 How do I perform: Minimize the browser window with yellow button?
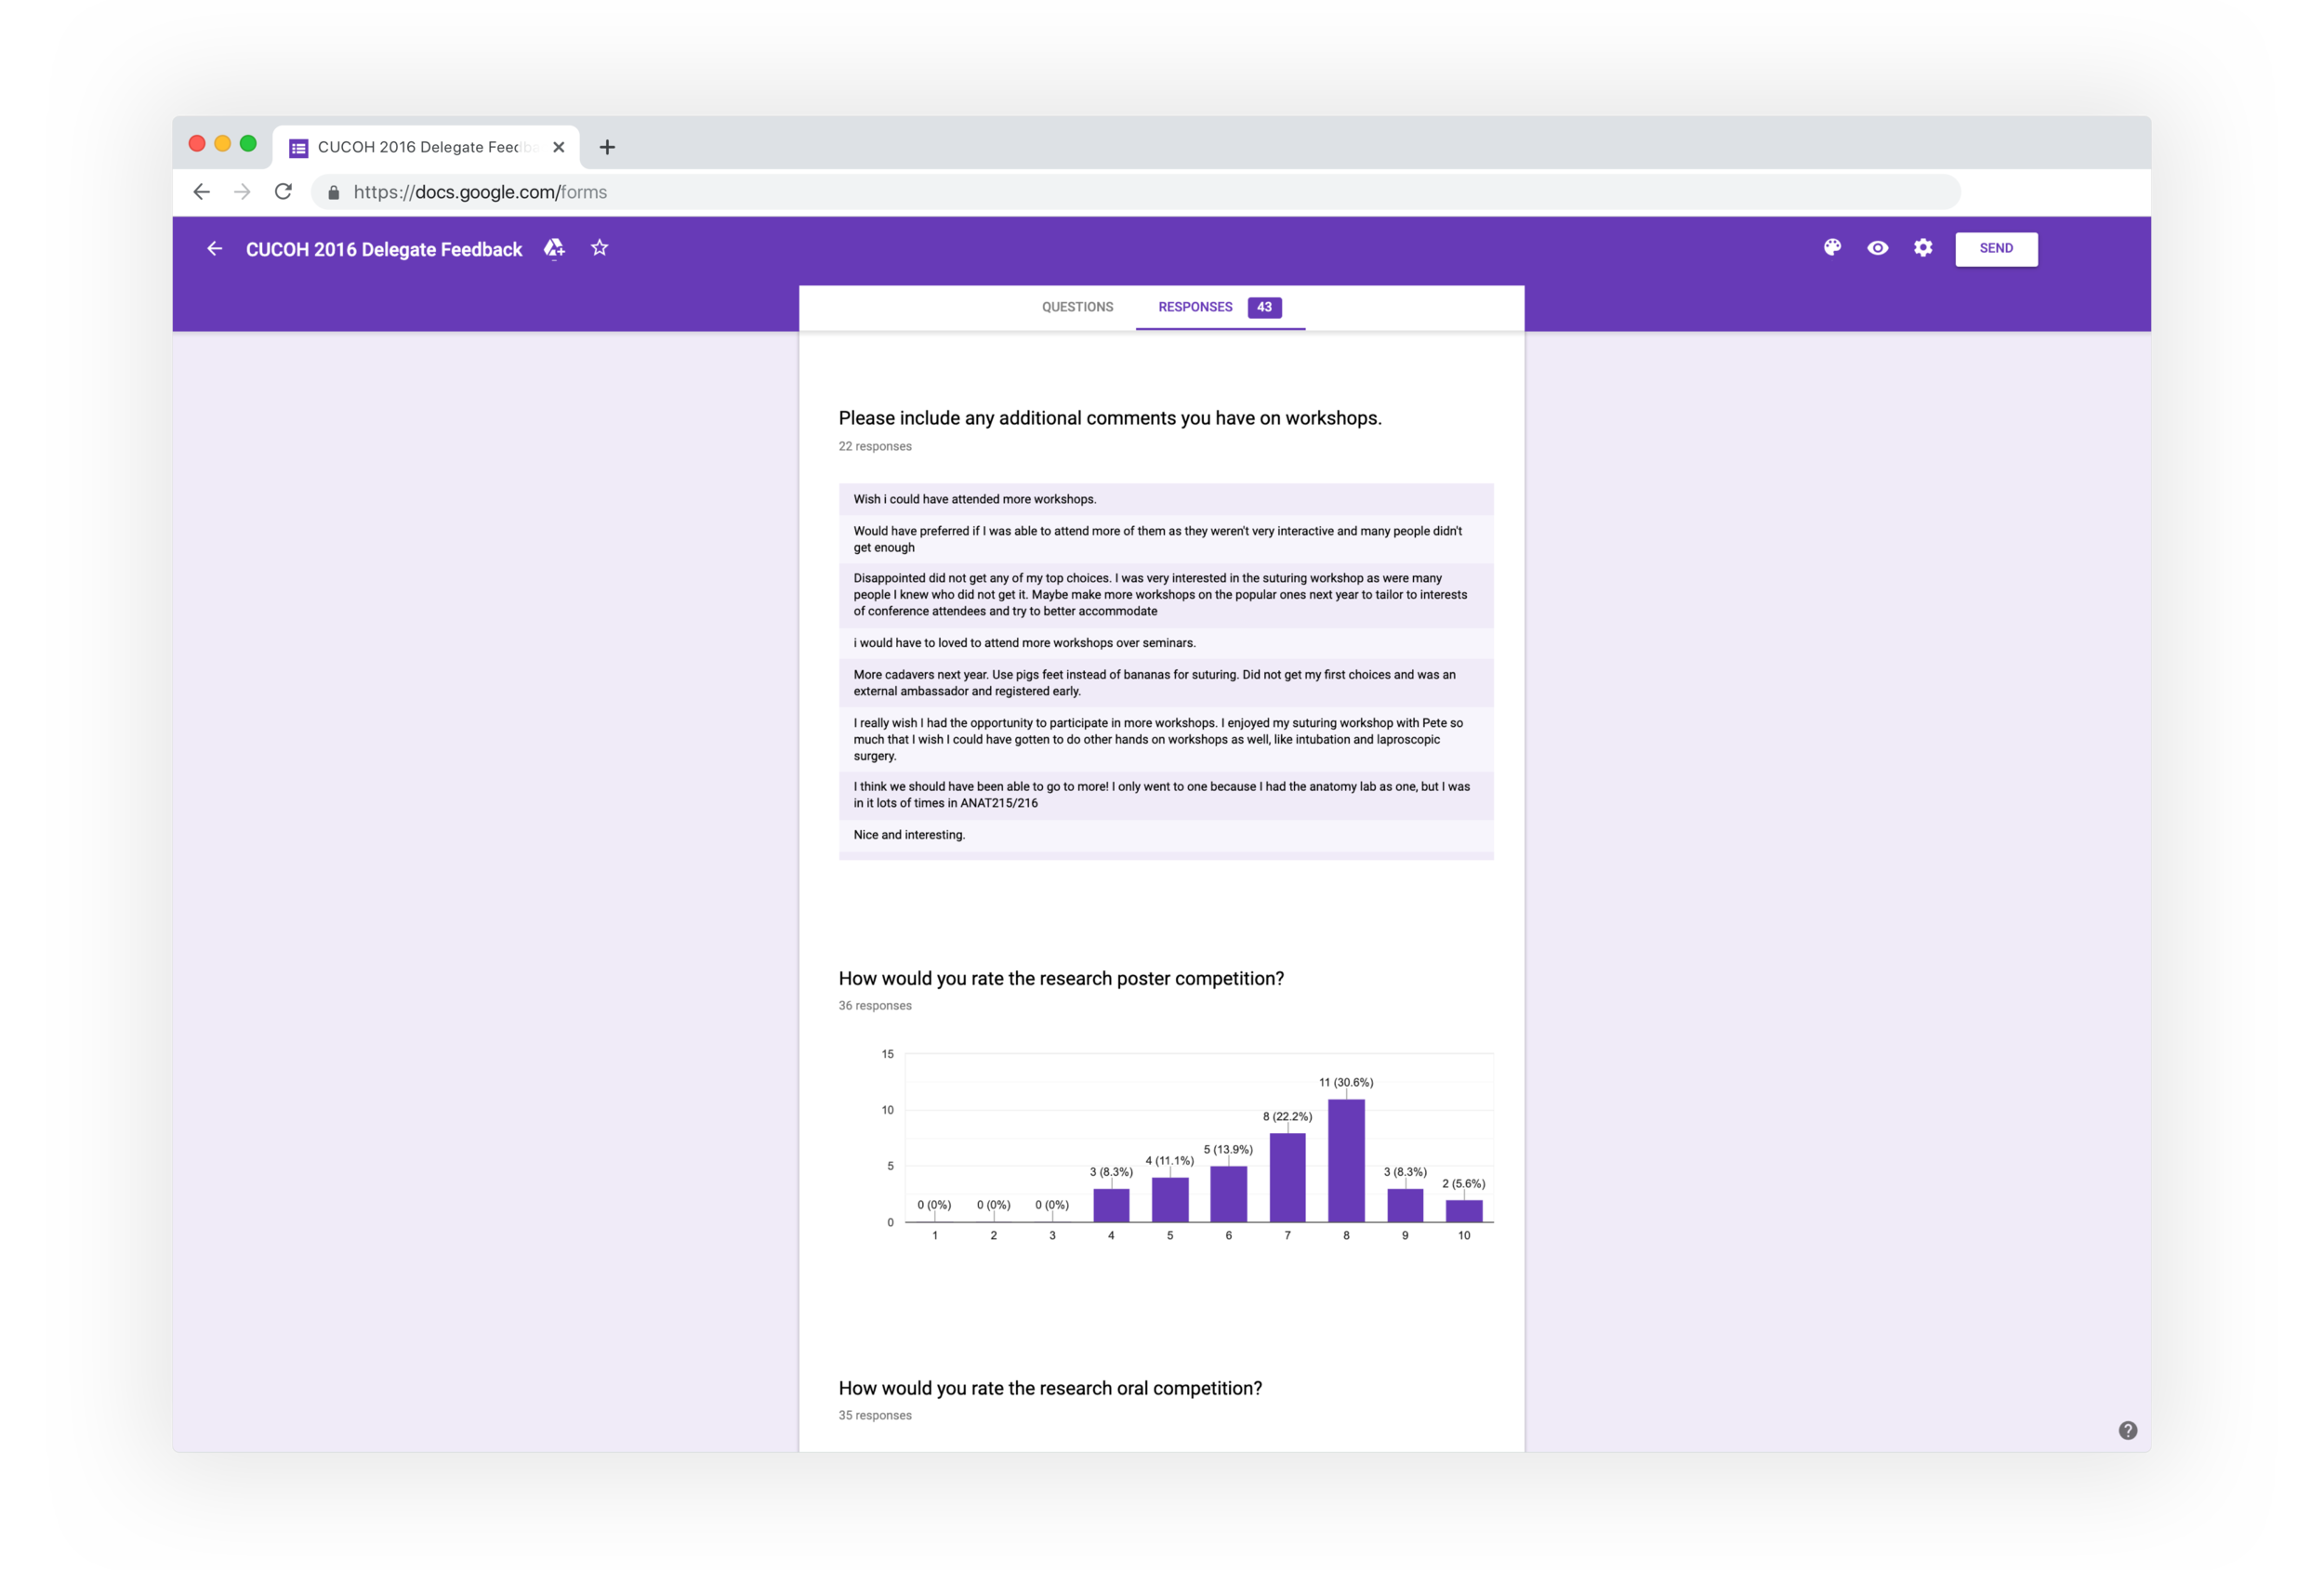point(223,144)
